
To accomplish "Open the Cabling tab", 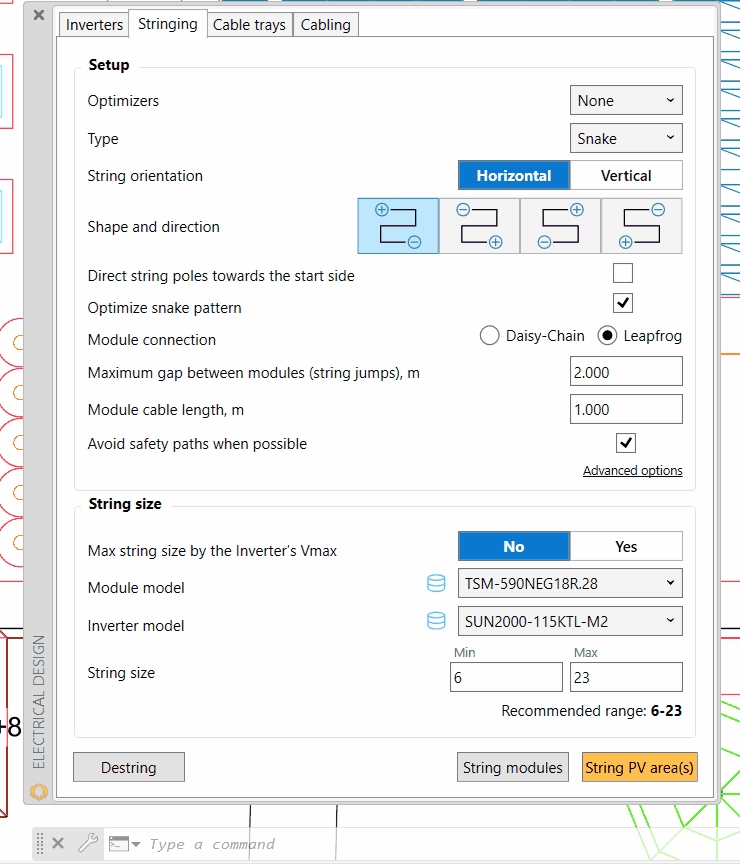I will (326, 25).
